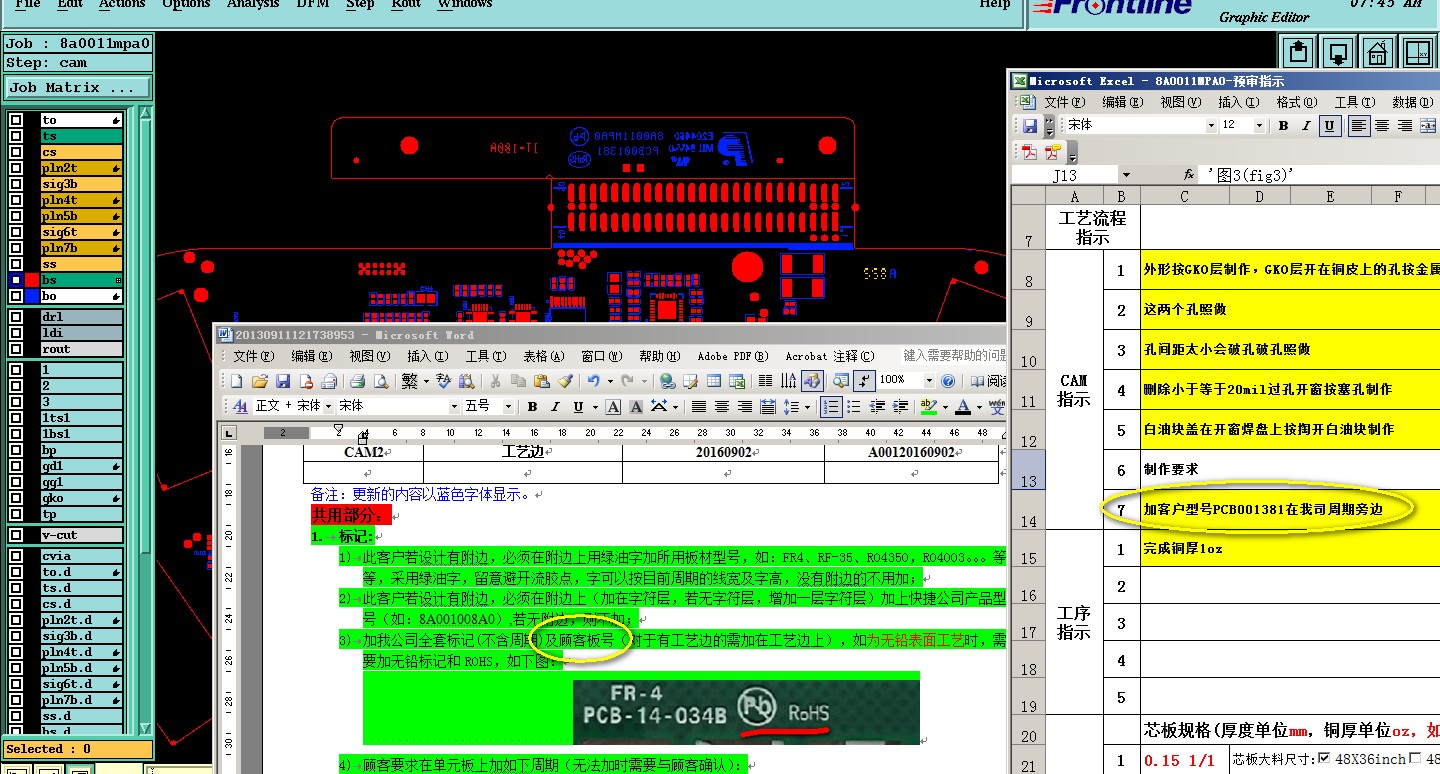Toggle the checkbox for layer bo
Viewport: 1440px width, 774px height.
click(16, 296)
